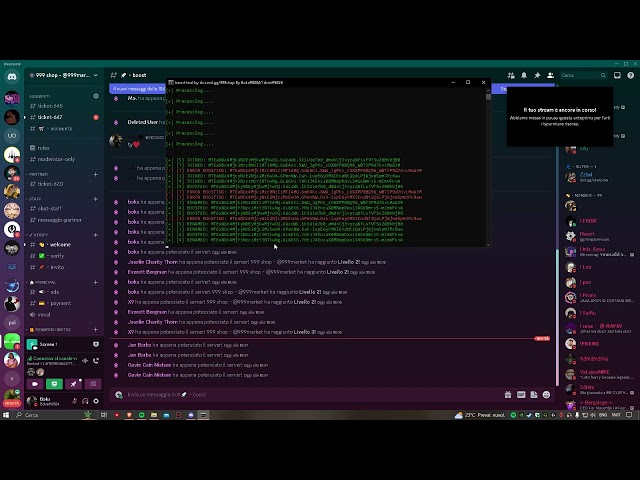Click the chat messages scrollbar

557,316
